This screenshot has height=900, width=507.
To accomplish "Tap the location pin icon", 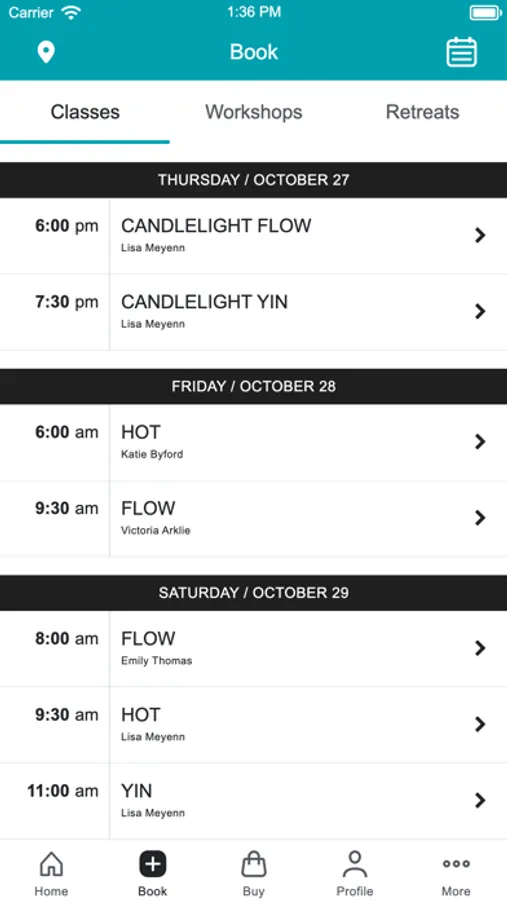I will coord(46,52).
